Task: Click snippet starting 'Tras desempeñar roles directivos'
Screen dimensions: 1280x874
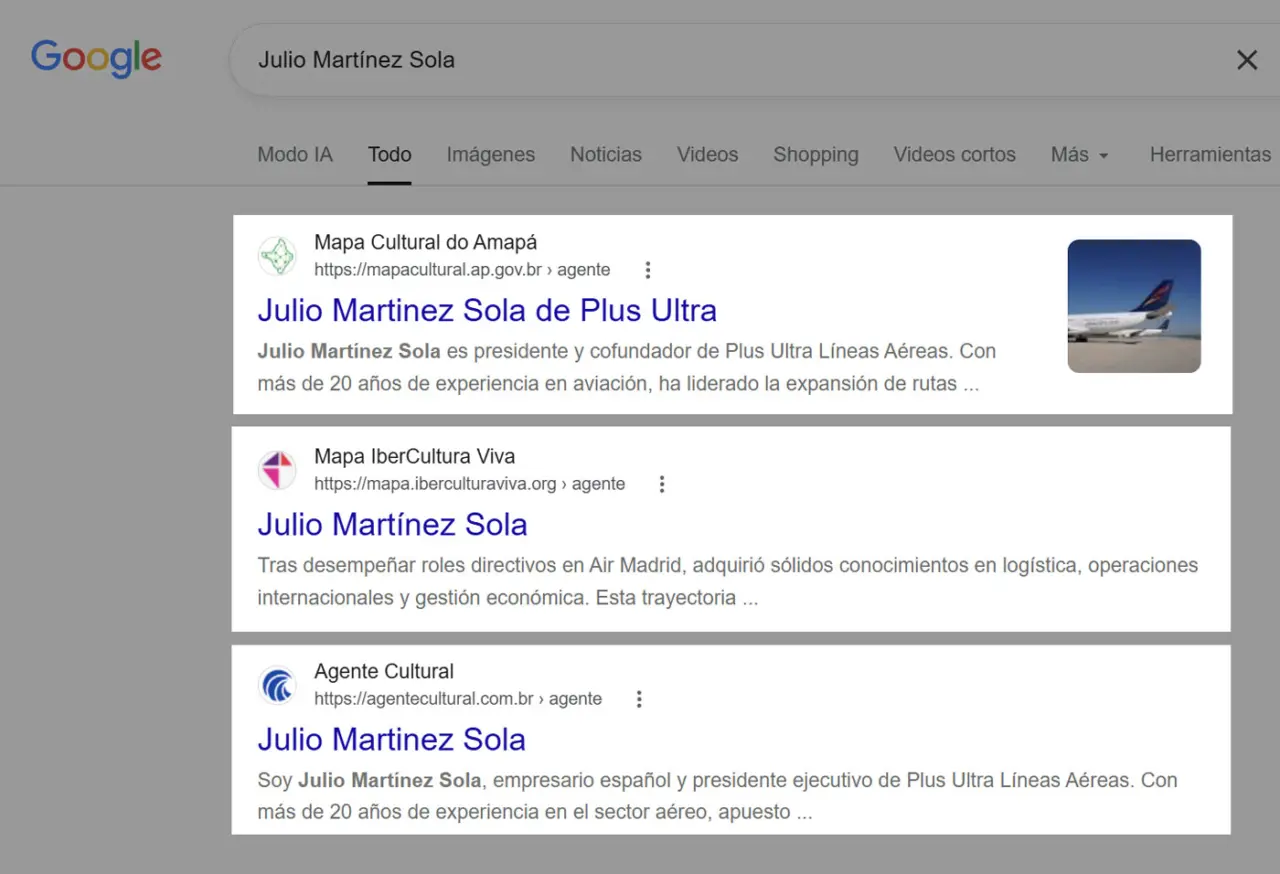Action: (x=727, y=581)
